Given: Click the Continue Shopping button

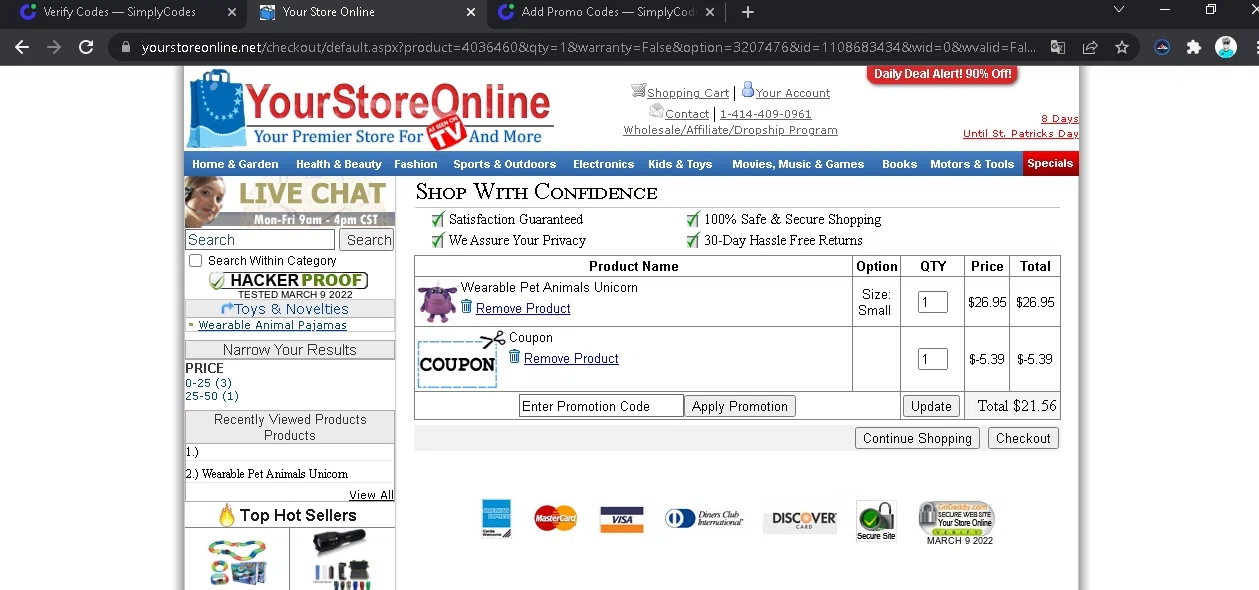Looking at the screenshot, I should coord(917,438).
